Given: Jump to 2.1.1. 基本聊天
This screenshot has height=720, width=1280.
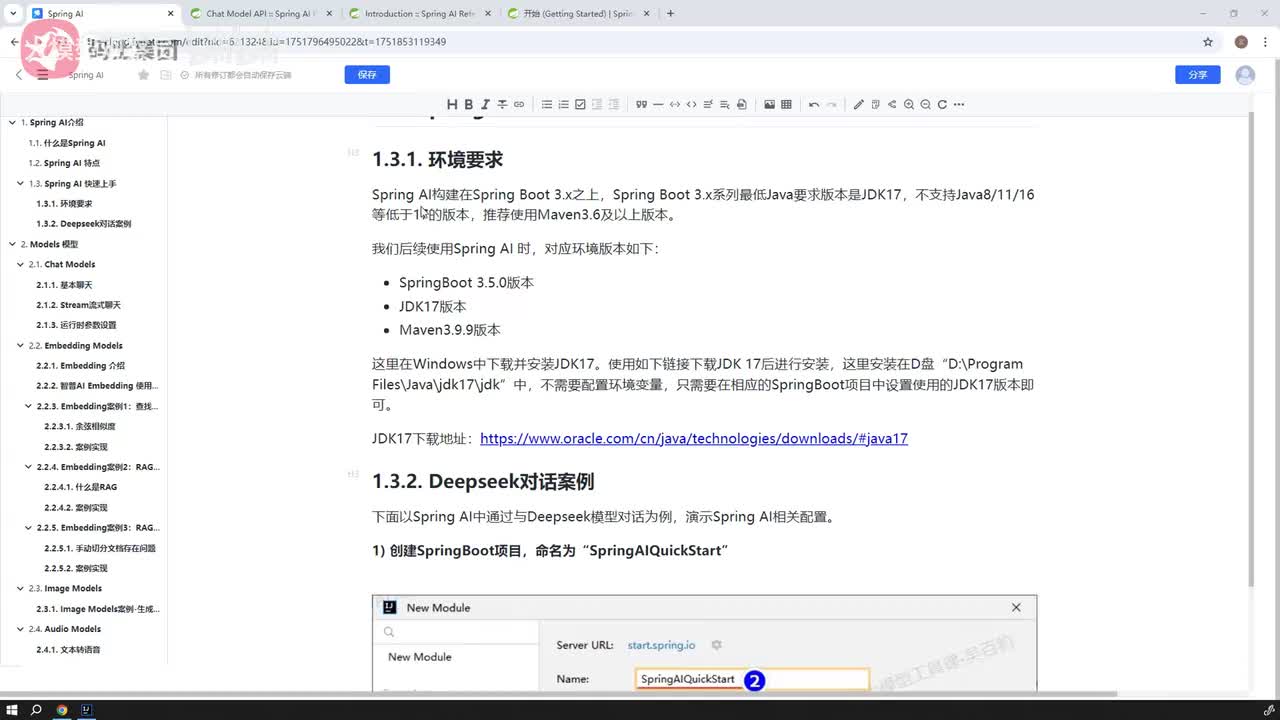Looking at the screenshot, I should click(64, 285).
